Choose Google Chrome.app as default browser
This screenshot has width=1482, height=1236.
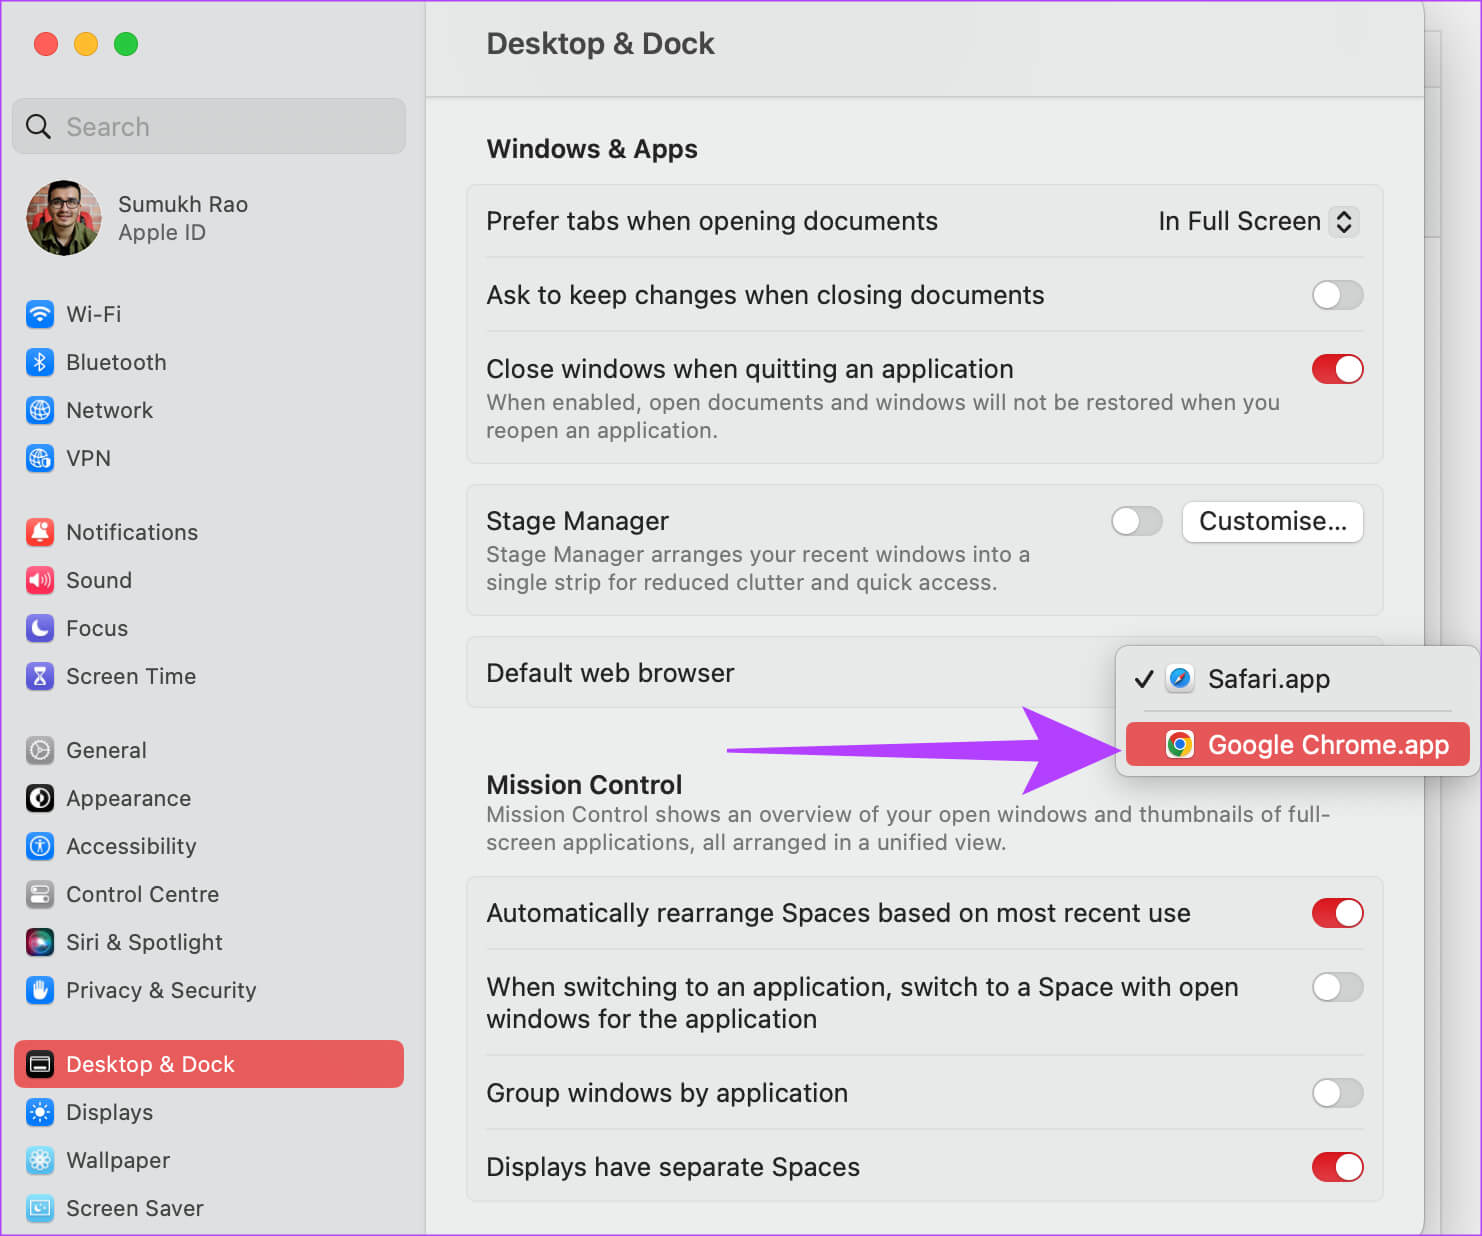click(x=1297, y=745)
